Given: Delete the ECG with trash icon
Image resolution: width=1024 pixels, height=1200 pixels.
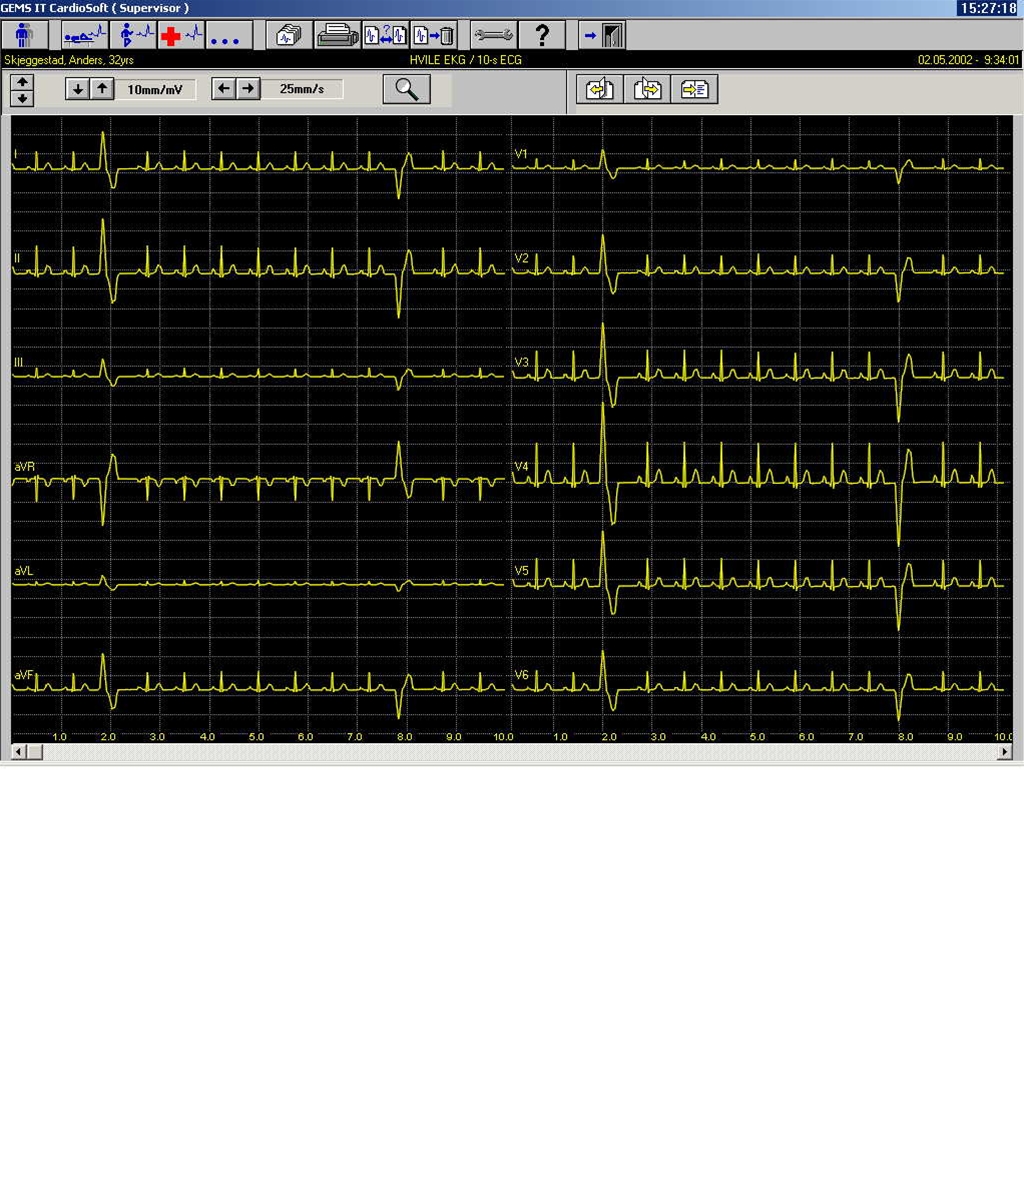Looking at the screenshot, I should pos(434,36).
